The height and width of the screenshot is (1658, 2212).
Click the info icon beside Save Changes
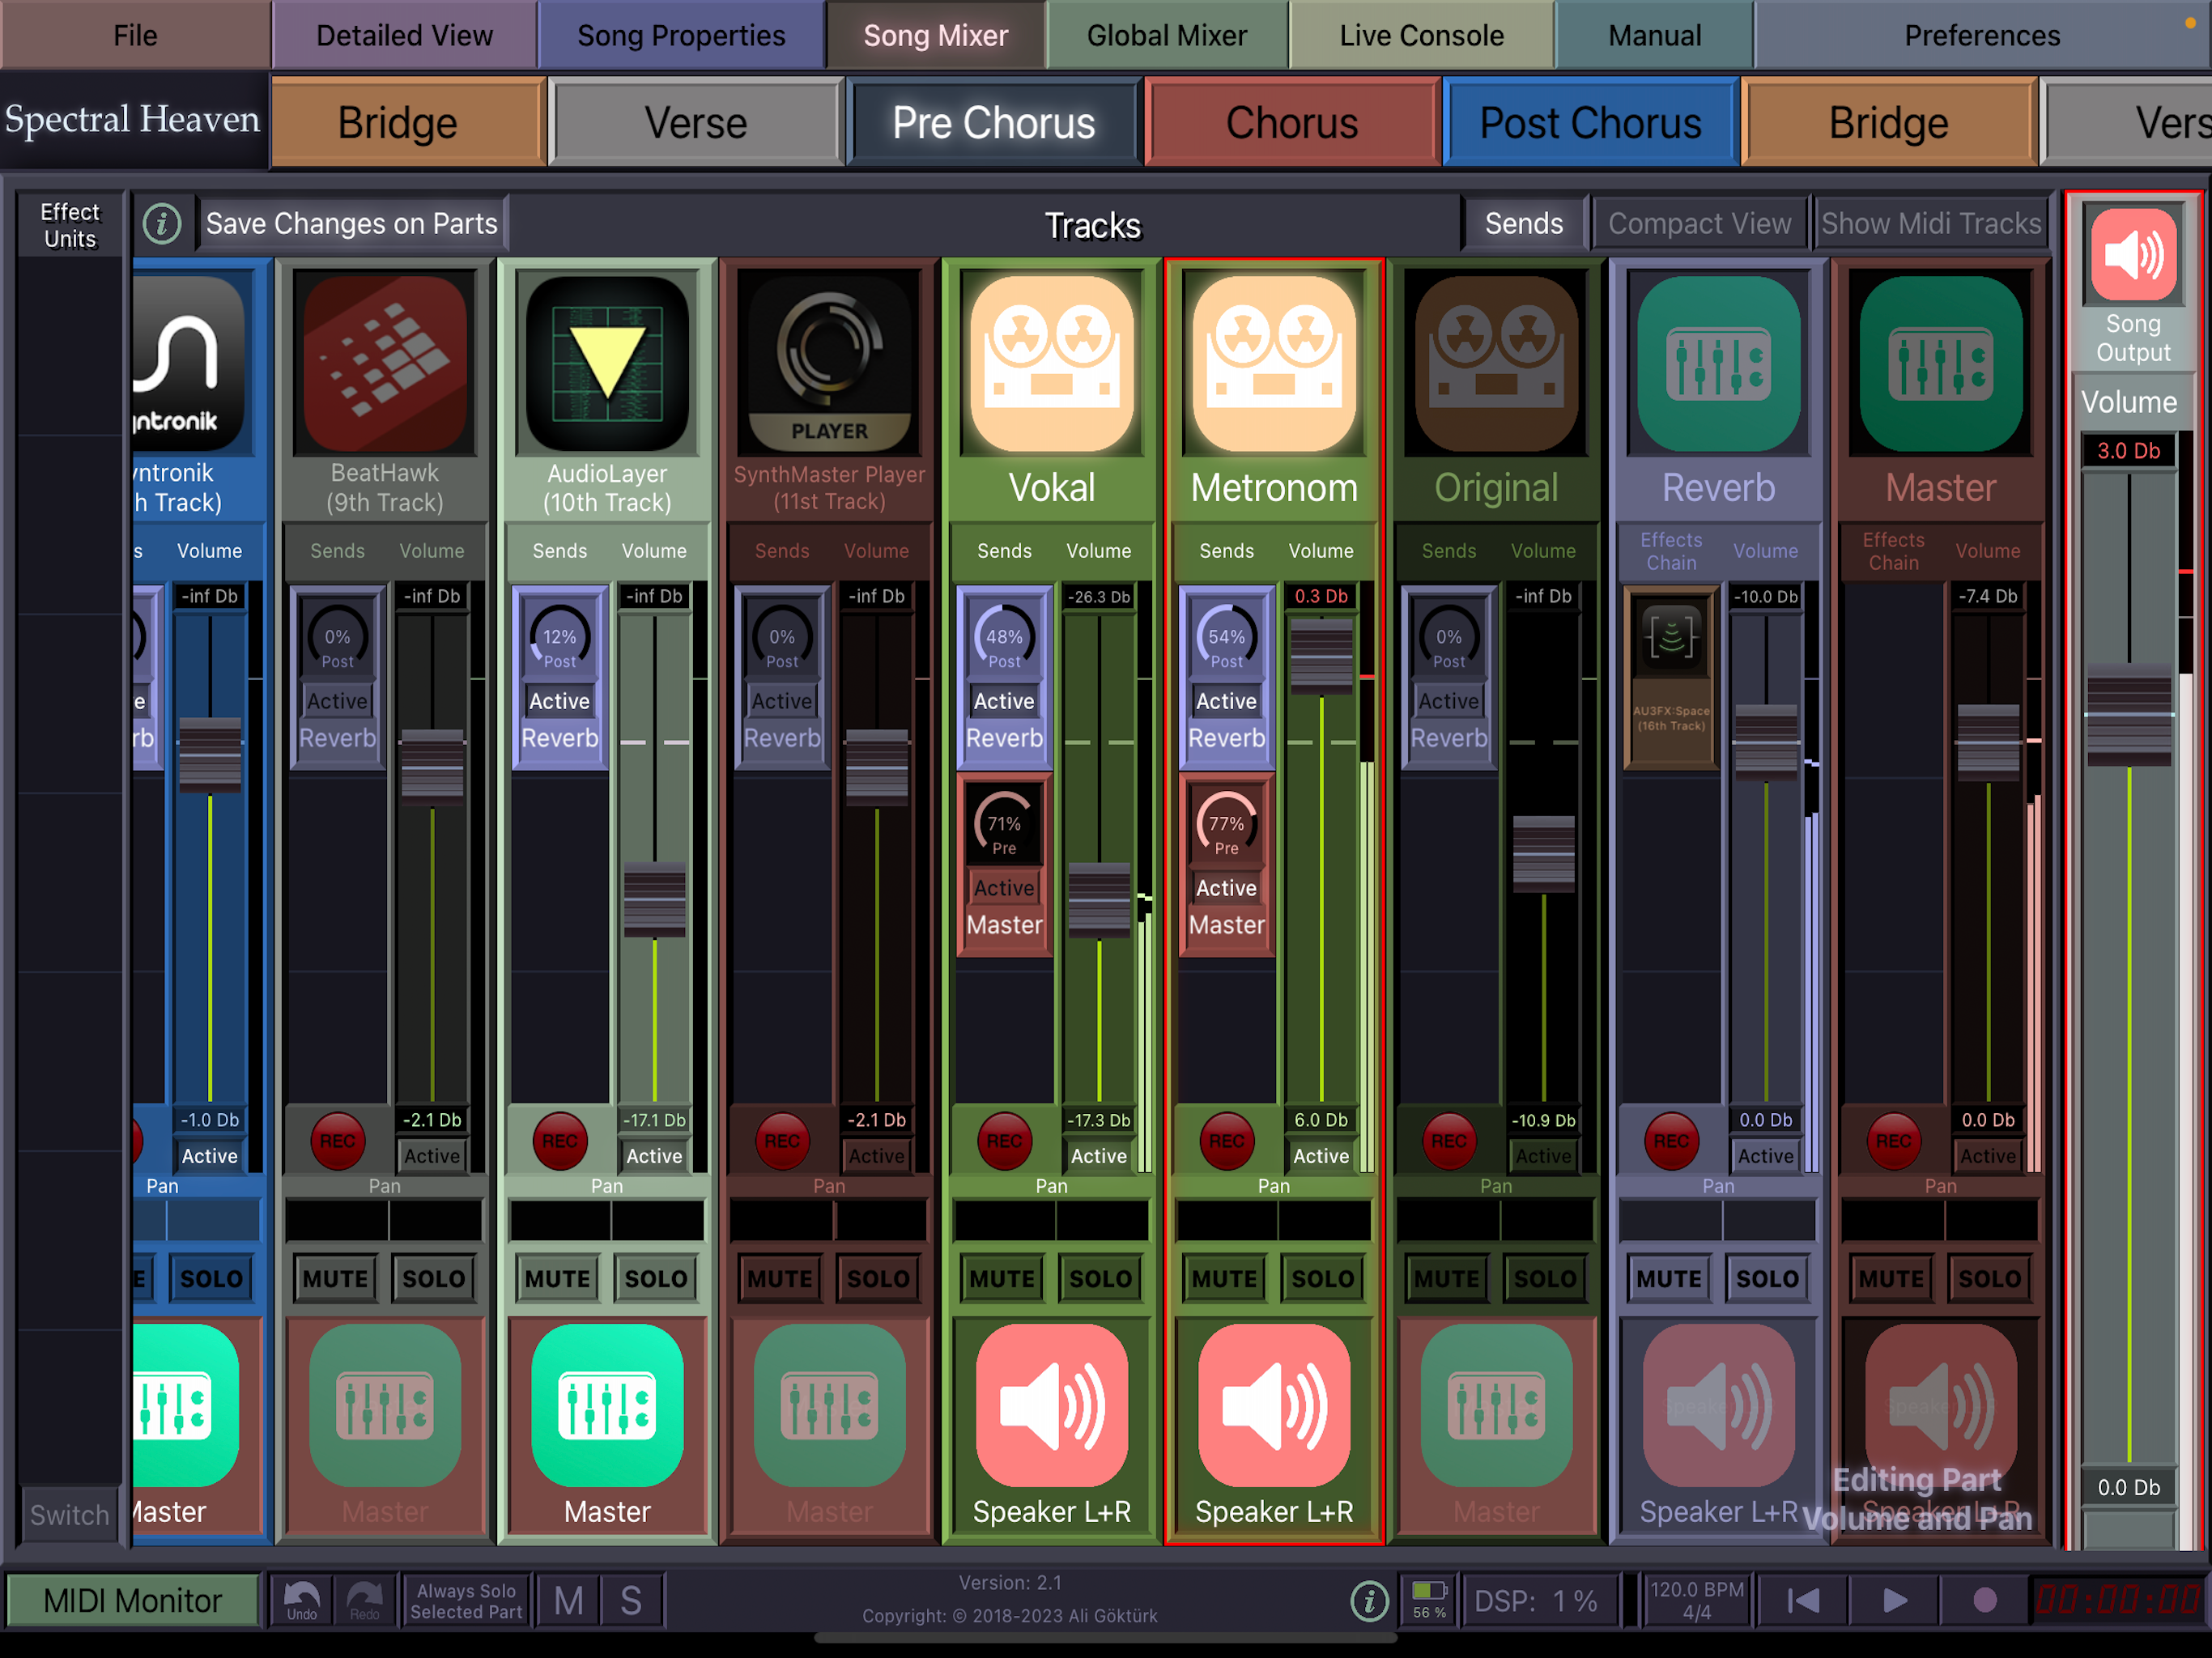coord(162,224)
